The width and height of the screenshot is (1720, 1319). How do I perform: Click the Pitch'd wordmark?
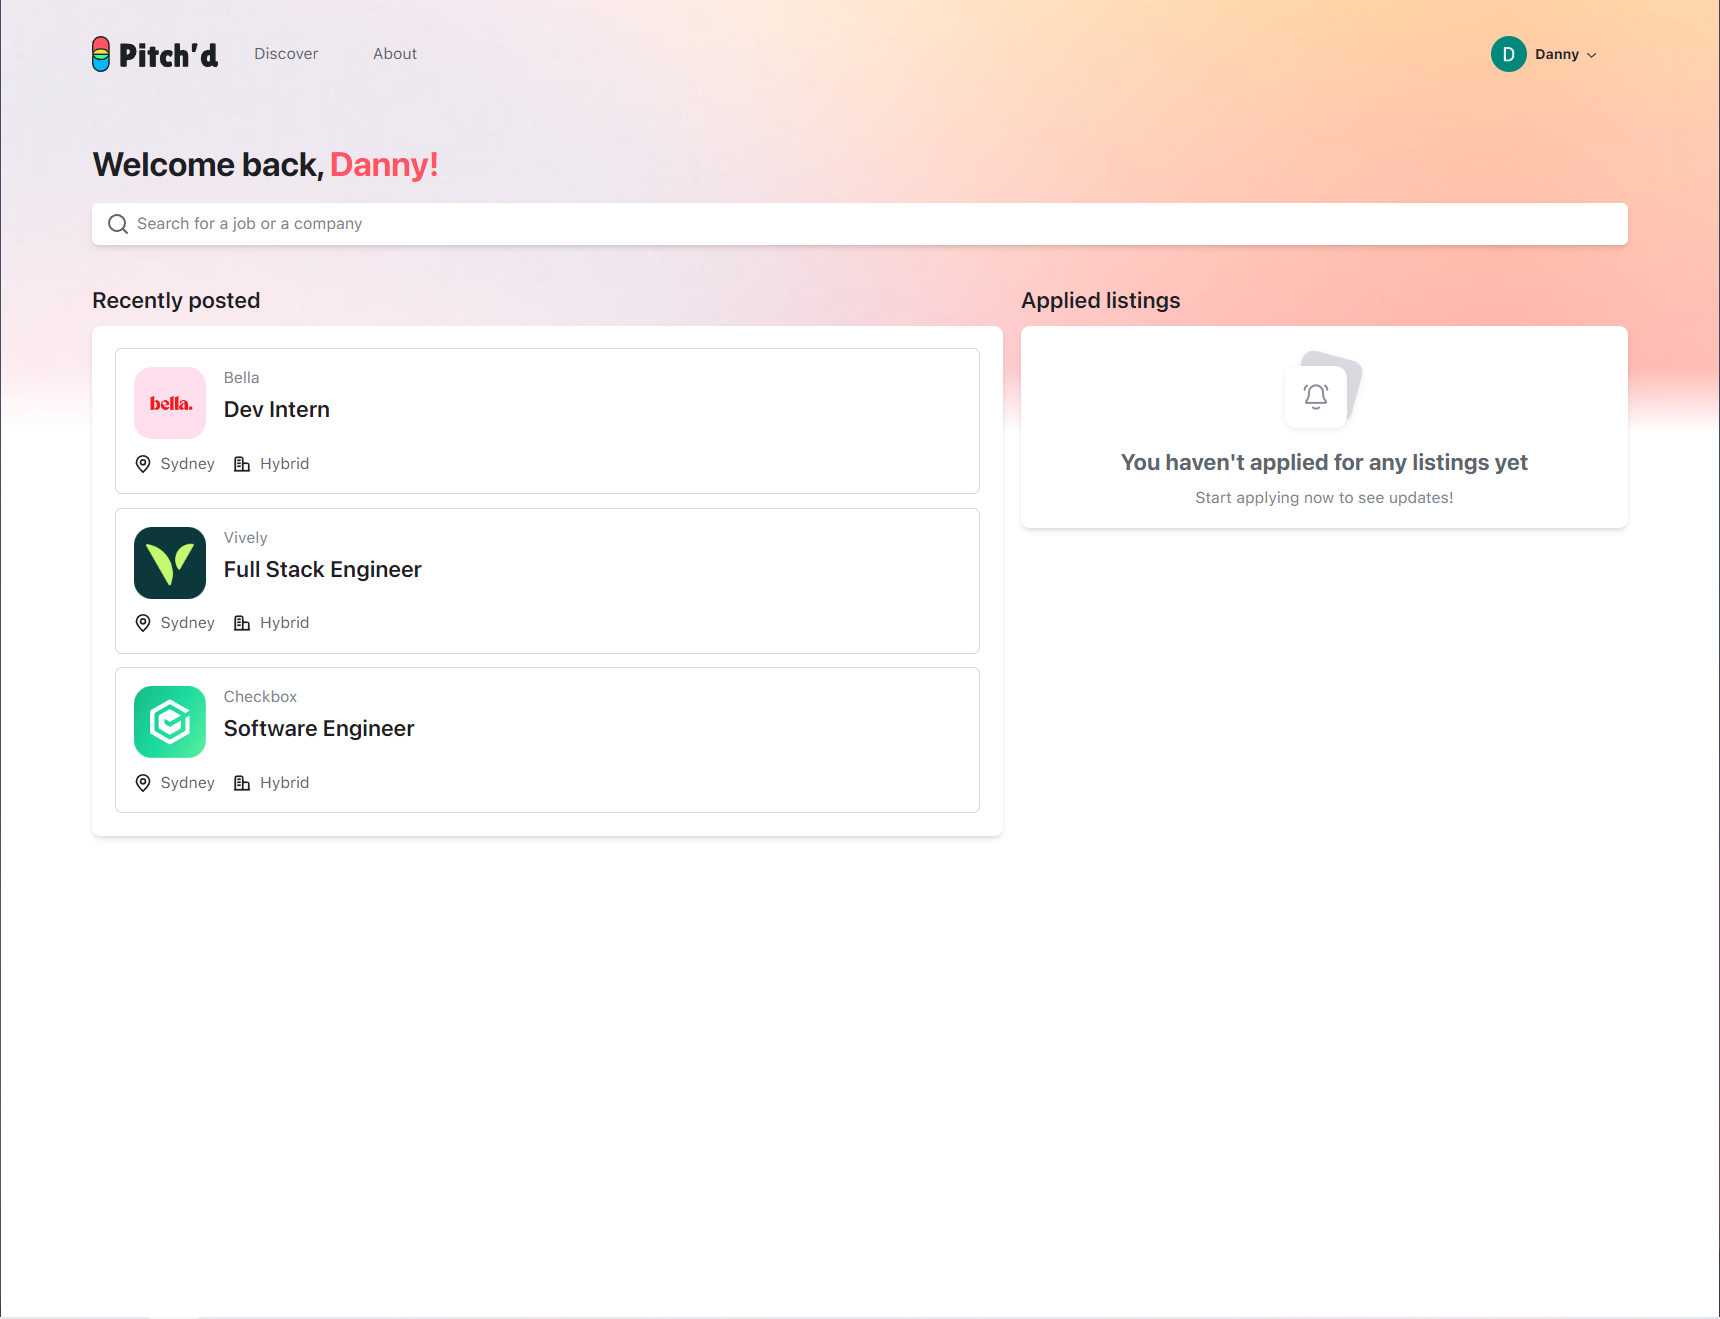pos(168,55)
